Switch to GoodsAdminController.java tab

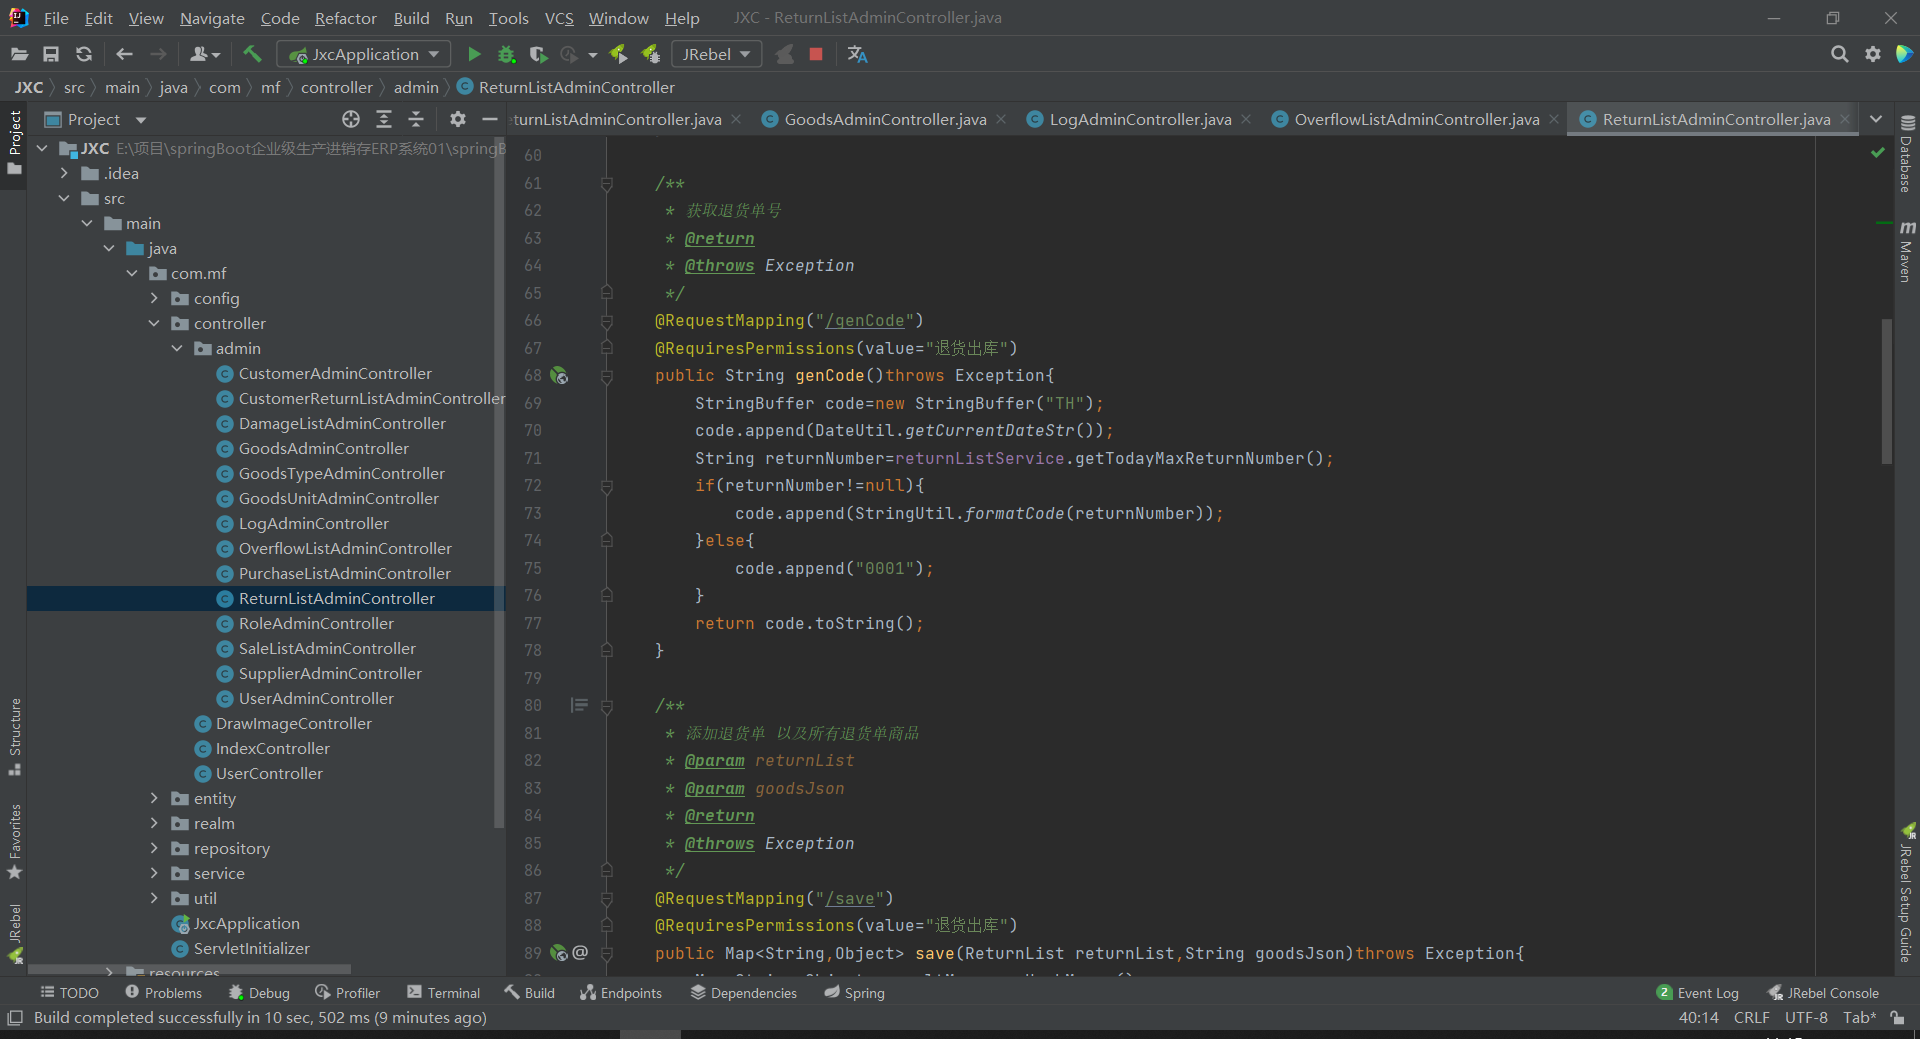pos(885,119)
